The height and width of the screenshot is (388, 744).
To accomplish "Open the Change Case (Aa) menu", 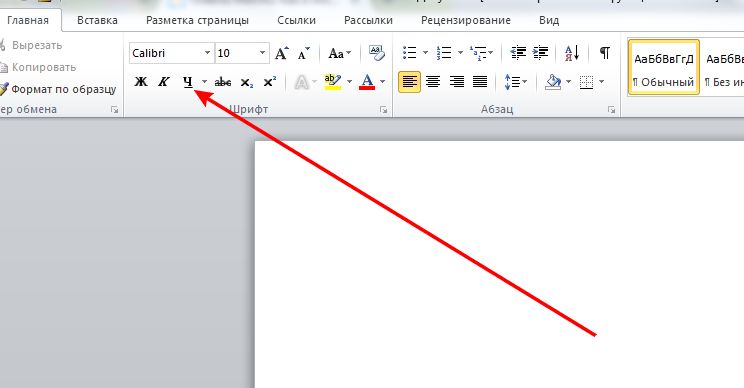I will 340,53.
